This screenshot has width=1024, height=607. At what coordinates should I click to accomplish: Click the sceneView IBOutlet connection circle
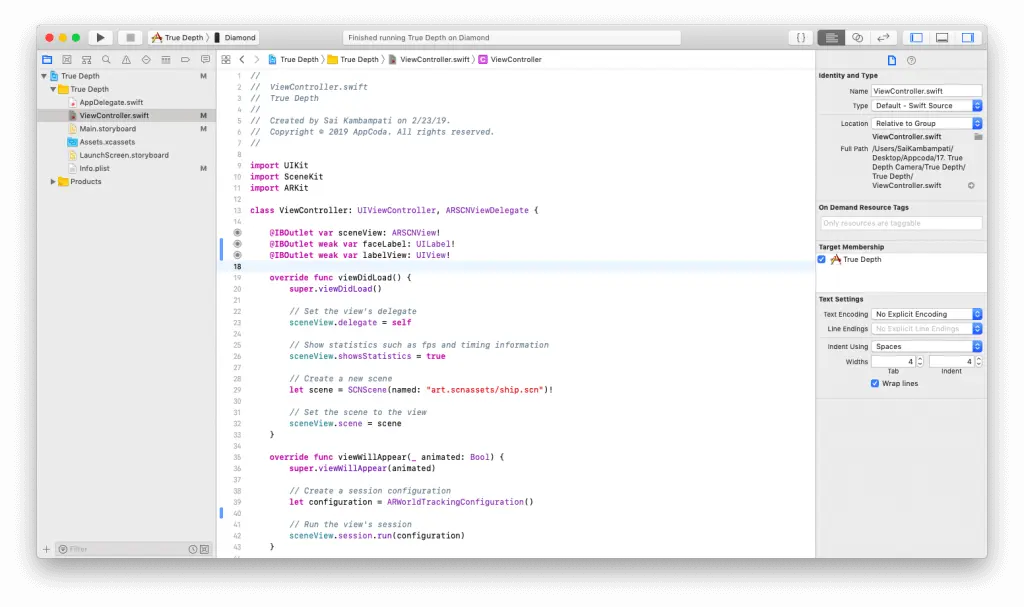point(238,233)
